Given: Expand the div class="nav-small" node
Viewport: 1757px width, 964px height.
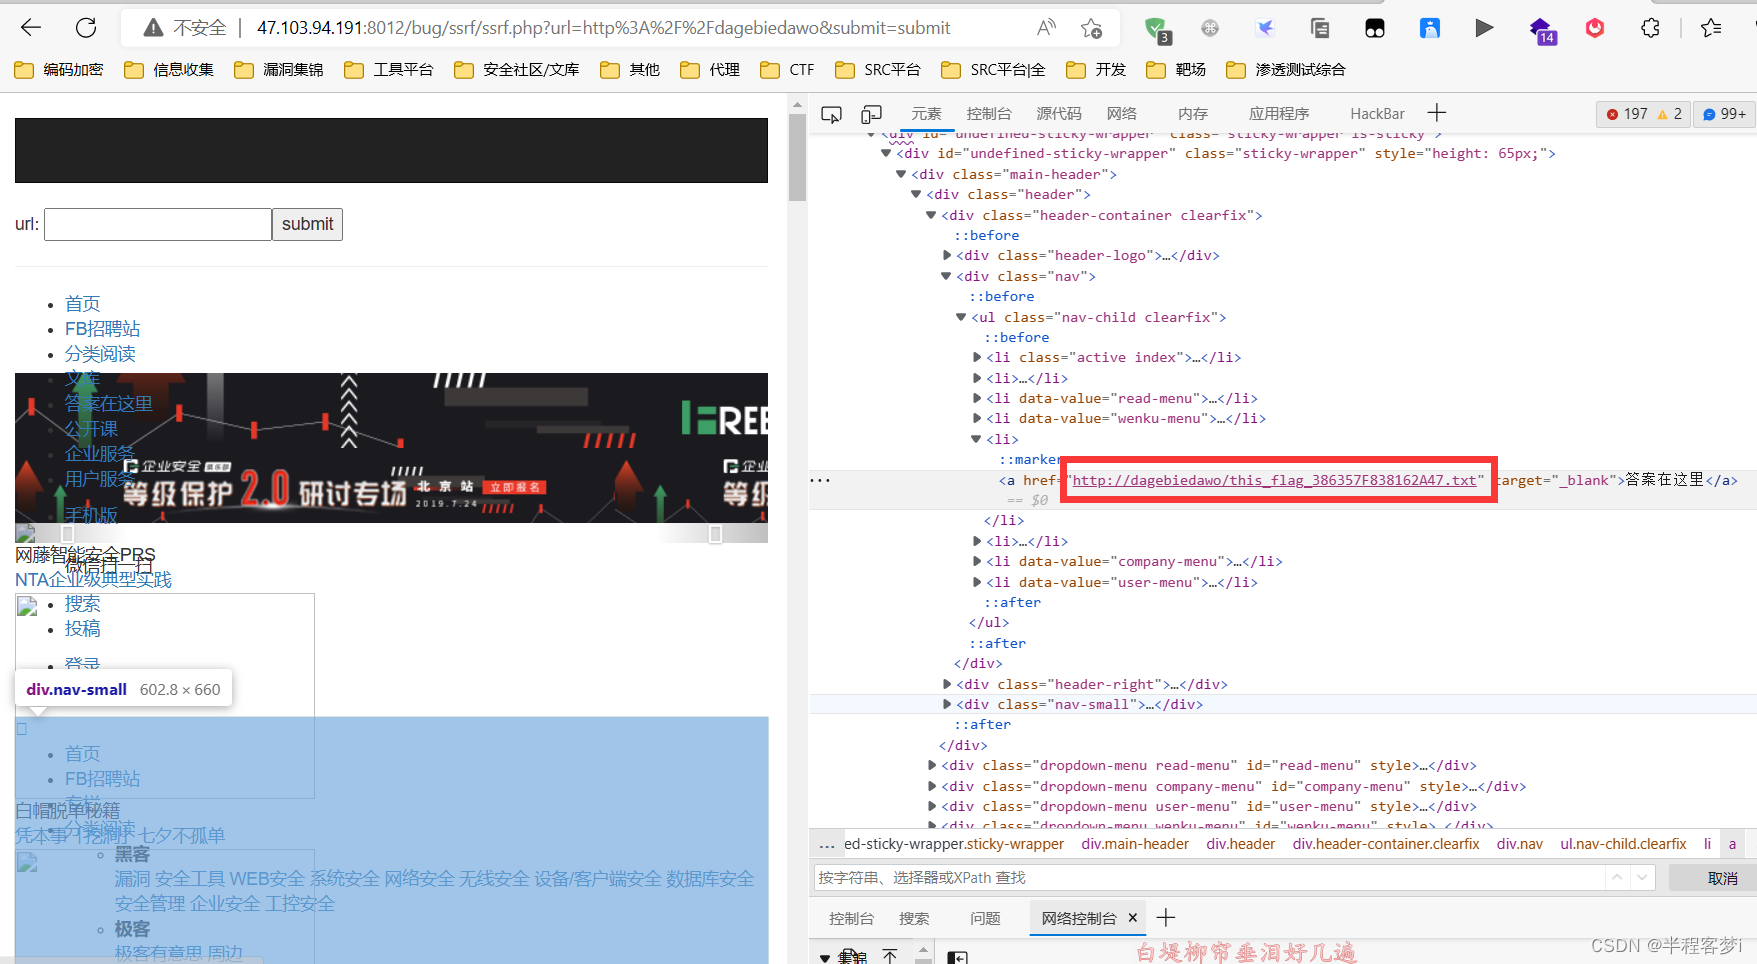Looking at the screenshot, I should pos(947,704).
